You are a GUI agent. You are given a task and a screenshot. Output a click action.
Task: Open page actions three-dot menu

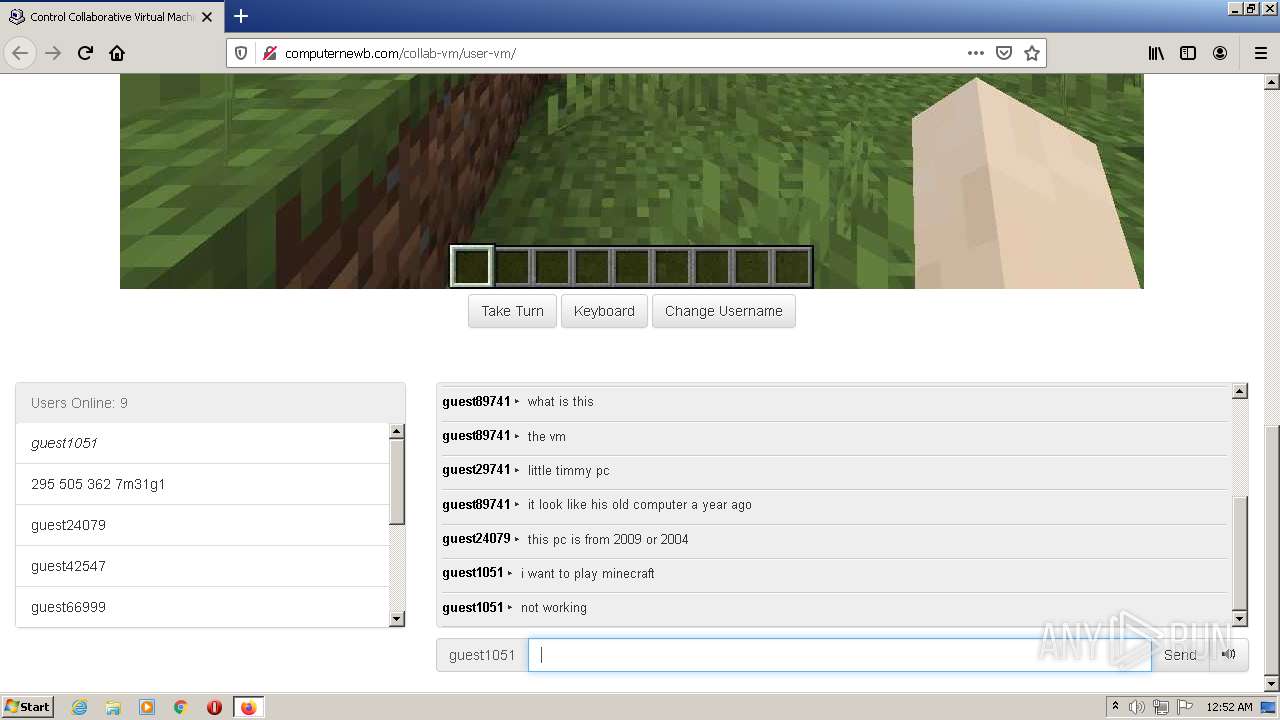[976, 53]
